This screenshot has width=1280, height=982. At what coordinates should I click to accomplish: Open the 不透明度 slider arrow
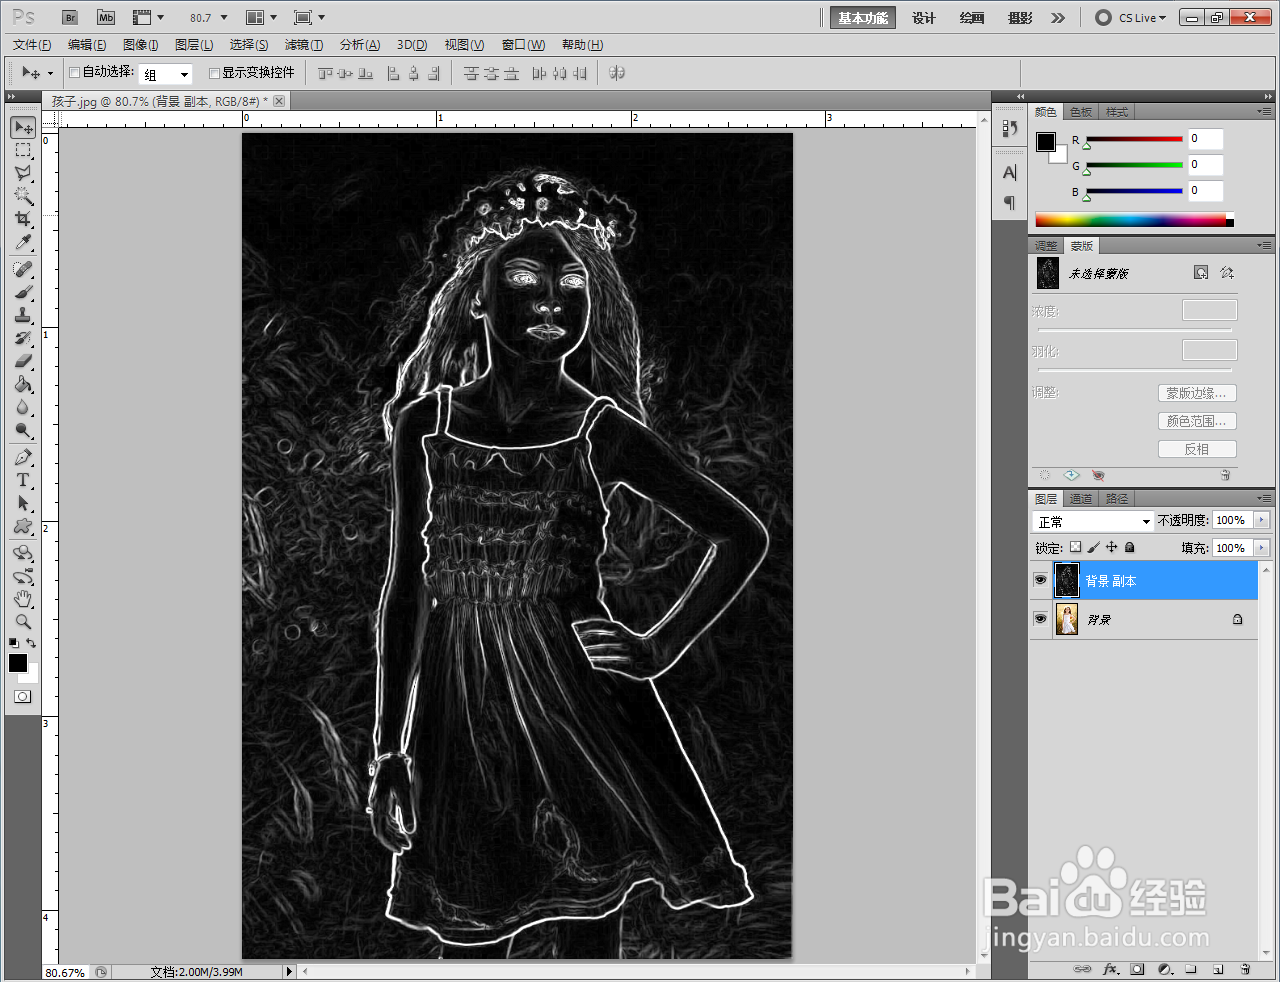click(x=1261, y=520)
